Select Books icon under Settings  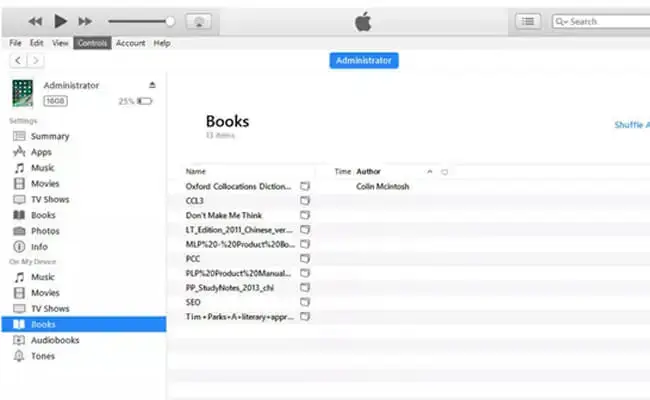19,215
